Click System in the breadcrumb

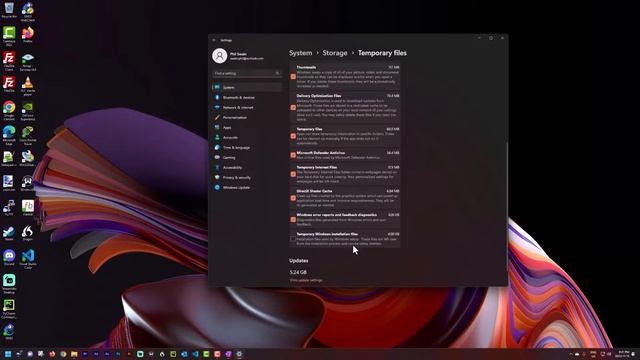[x=300, y=53]
